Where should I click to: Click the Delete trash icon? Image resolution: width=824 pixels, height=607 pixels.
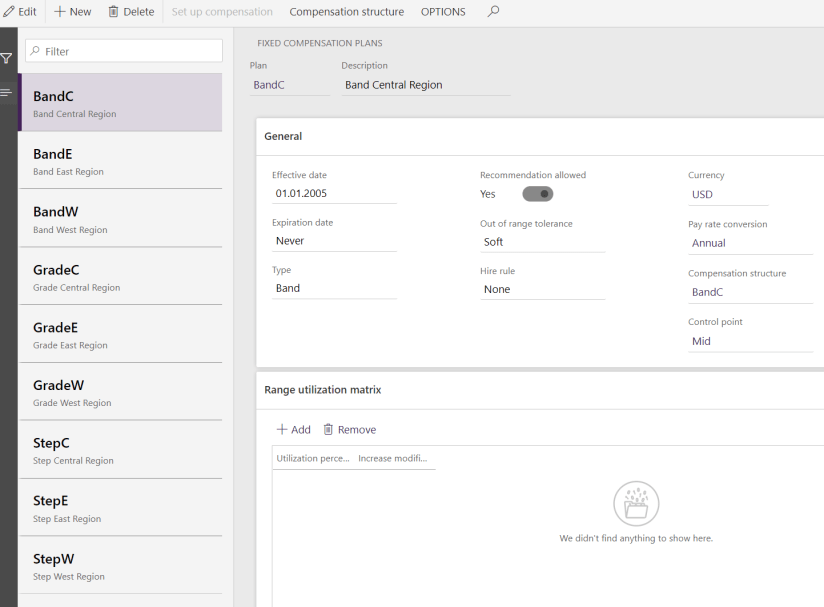click(114, 12)
